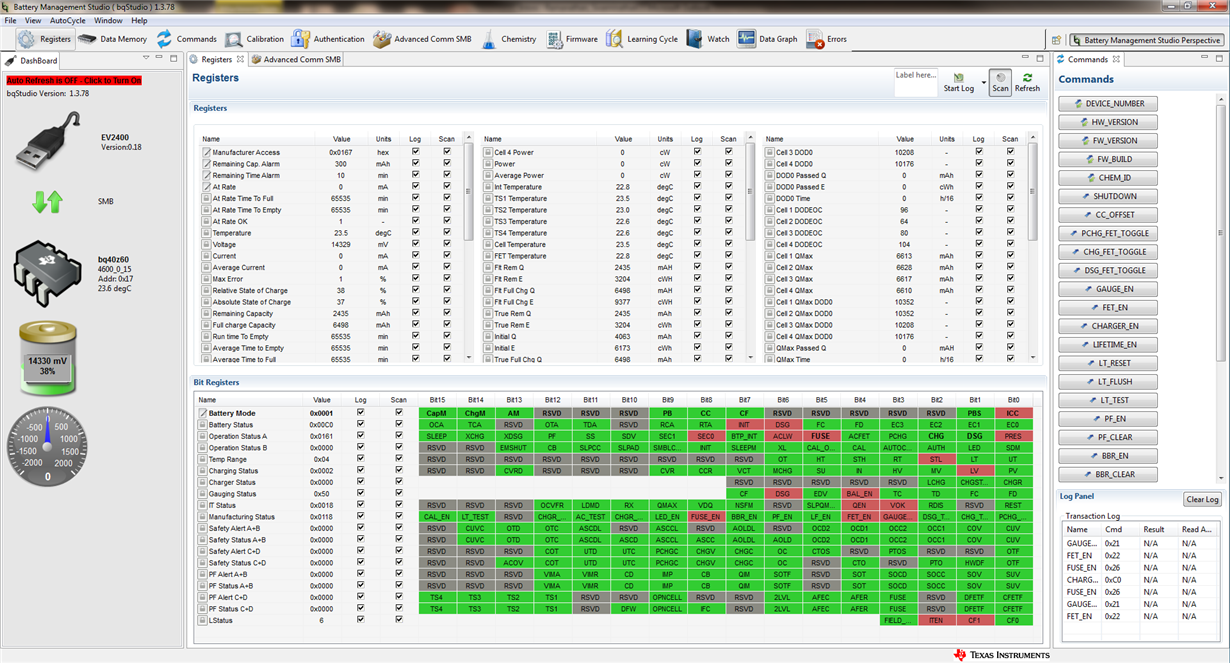Click the red ICC bit in Battery Mode

click(x=1013, y=413)
